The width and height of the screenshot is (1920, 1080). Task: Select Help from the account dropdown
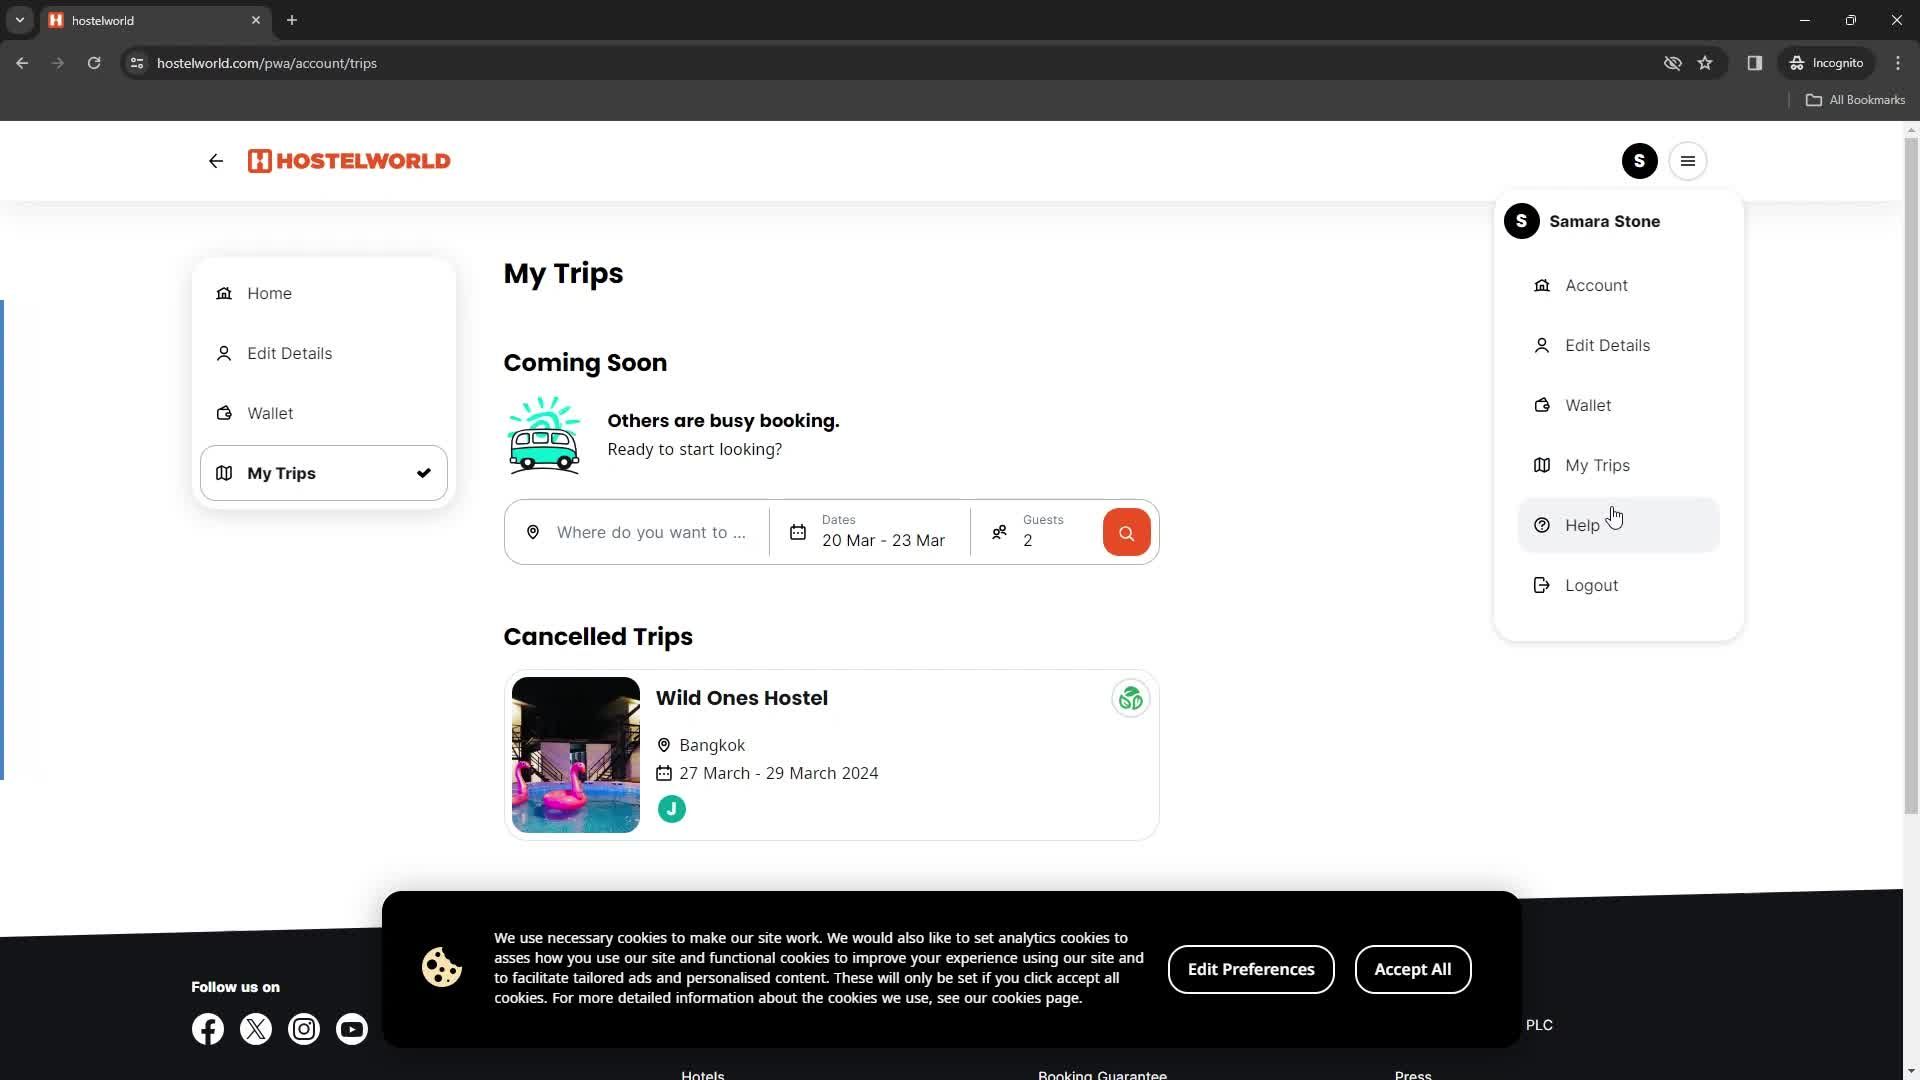tap(1582, 525)
